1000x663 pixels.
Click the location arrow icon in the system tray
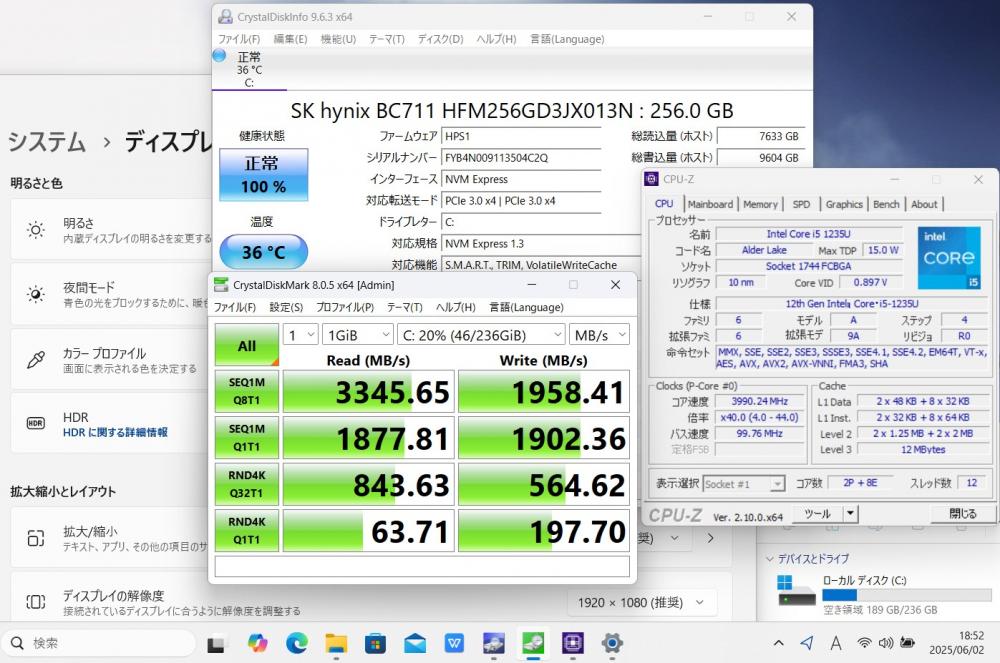click(x=807, y=643)
